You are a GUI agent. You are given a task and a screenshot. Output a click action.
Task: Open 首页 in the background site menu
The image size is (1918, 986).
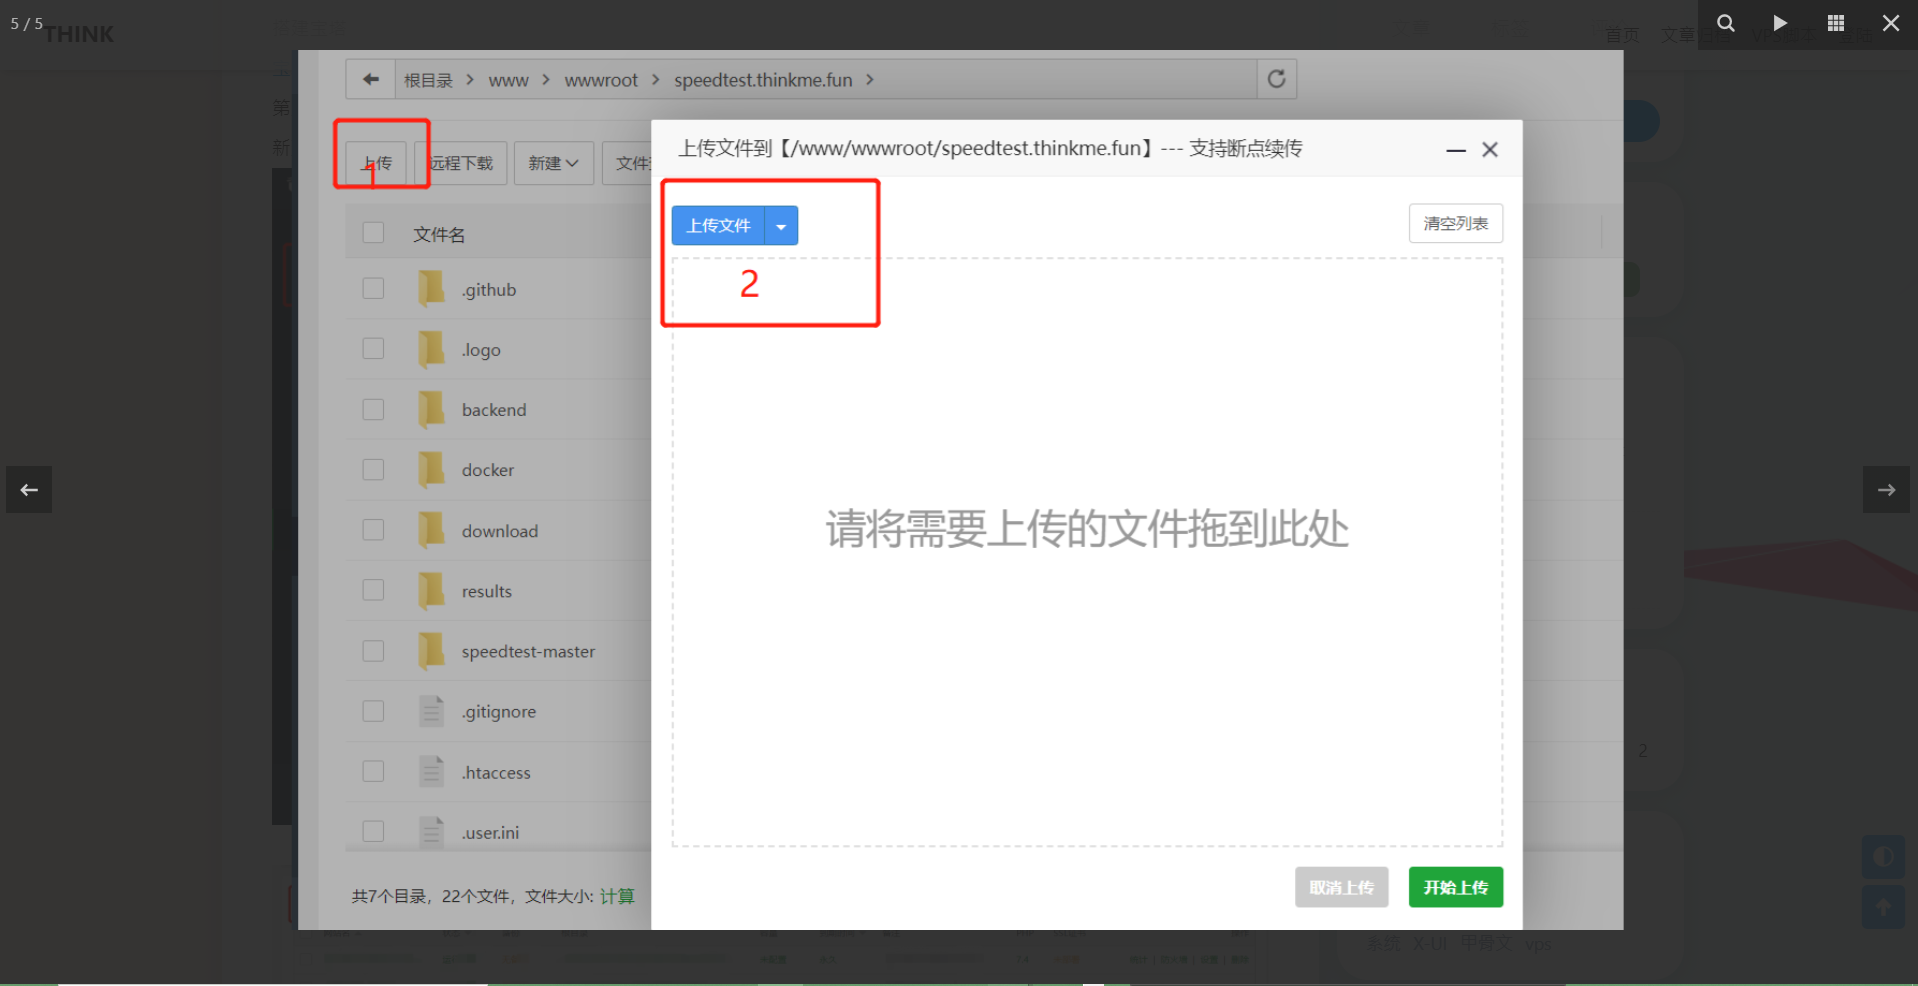tap(1622, 35)
